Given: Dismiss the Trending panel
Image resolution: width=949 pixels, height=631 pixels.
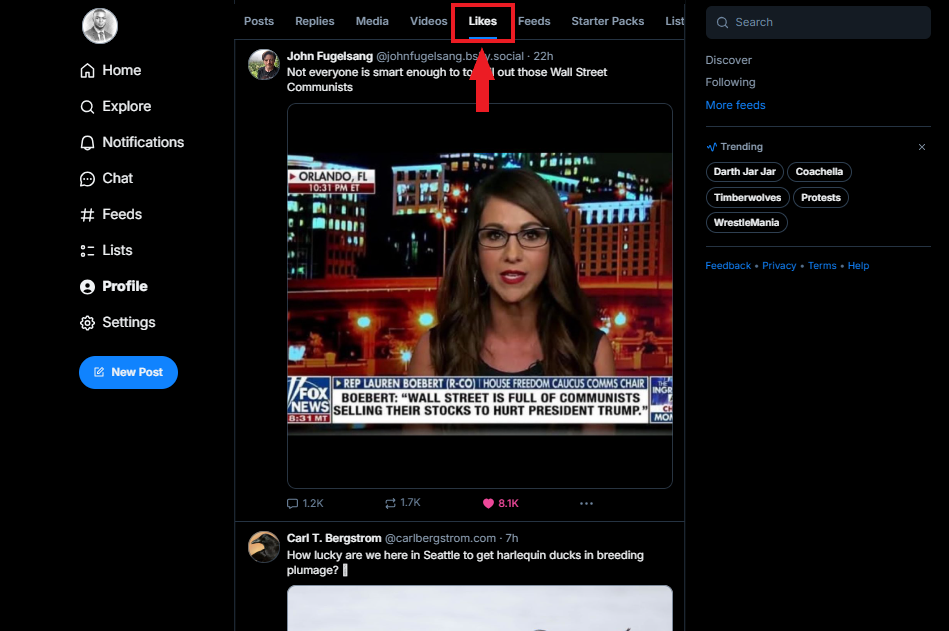Looking at the screenshot, I should coord(922,147).
